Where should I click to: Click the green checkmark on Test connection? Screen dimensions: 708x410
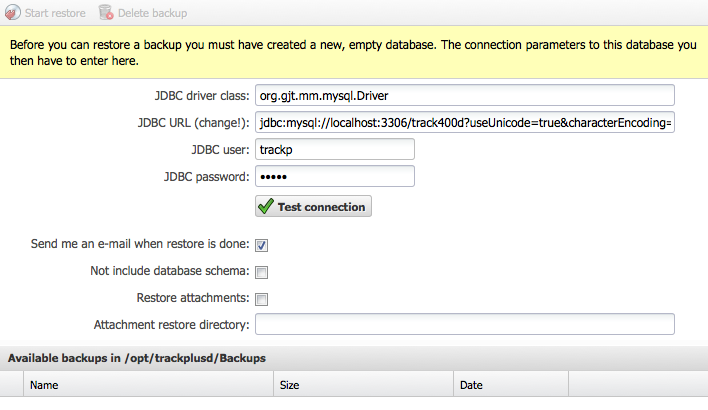tap(265, 206)
